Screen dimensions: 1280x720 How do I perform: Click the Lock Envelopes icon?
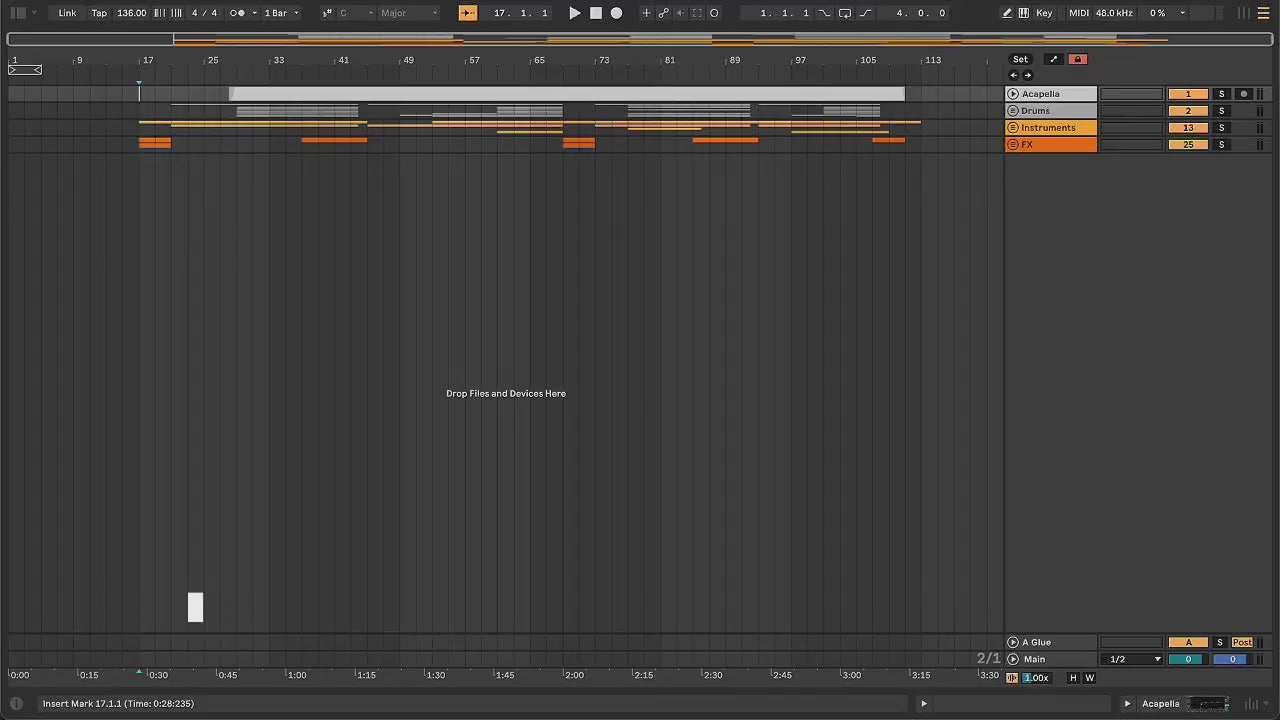pos(1077,59)
